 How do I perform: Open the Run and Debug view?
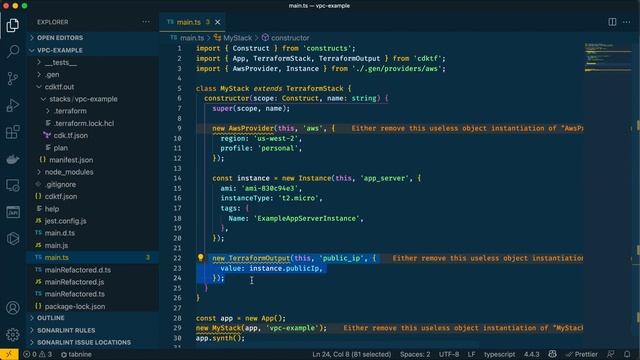pos(13,105)
